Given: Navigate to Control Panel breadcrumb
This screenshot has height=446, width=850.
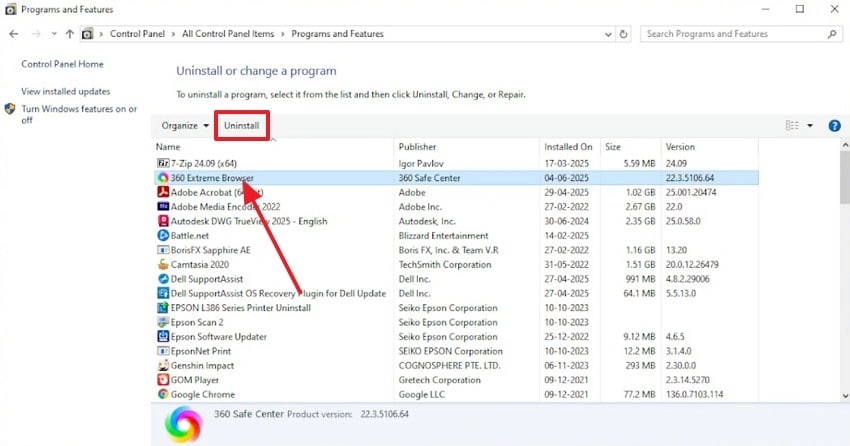Looking at the screenshot, I should (x=137, y=34).
